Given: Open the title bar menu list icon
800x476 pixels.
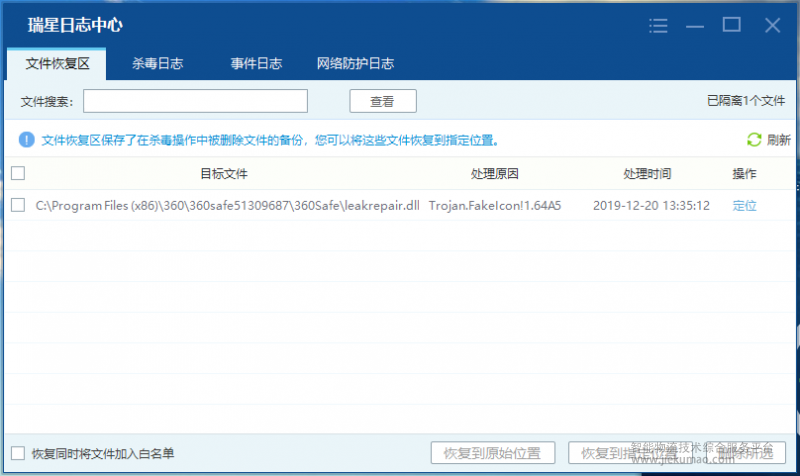Looking at the screenshot, I should [x=657, y=25].
